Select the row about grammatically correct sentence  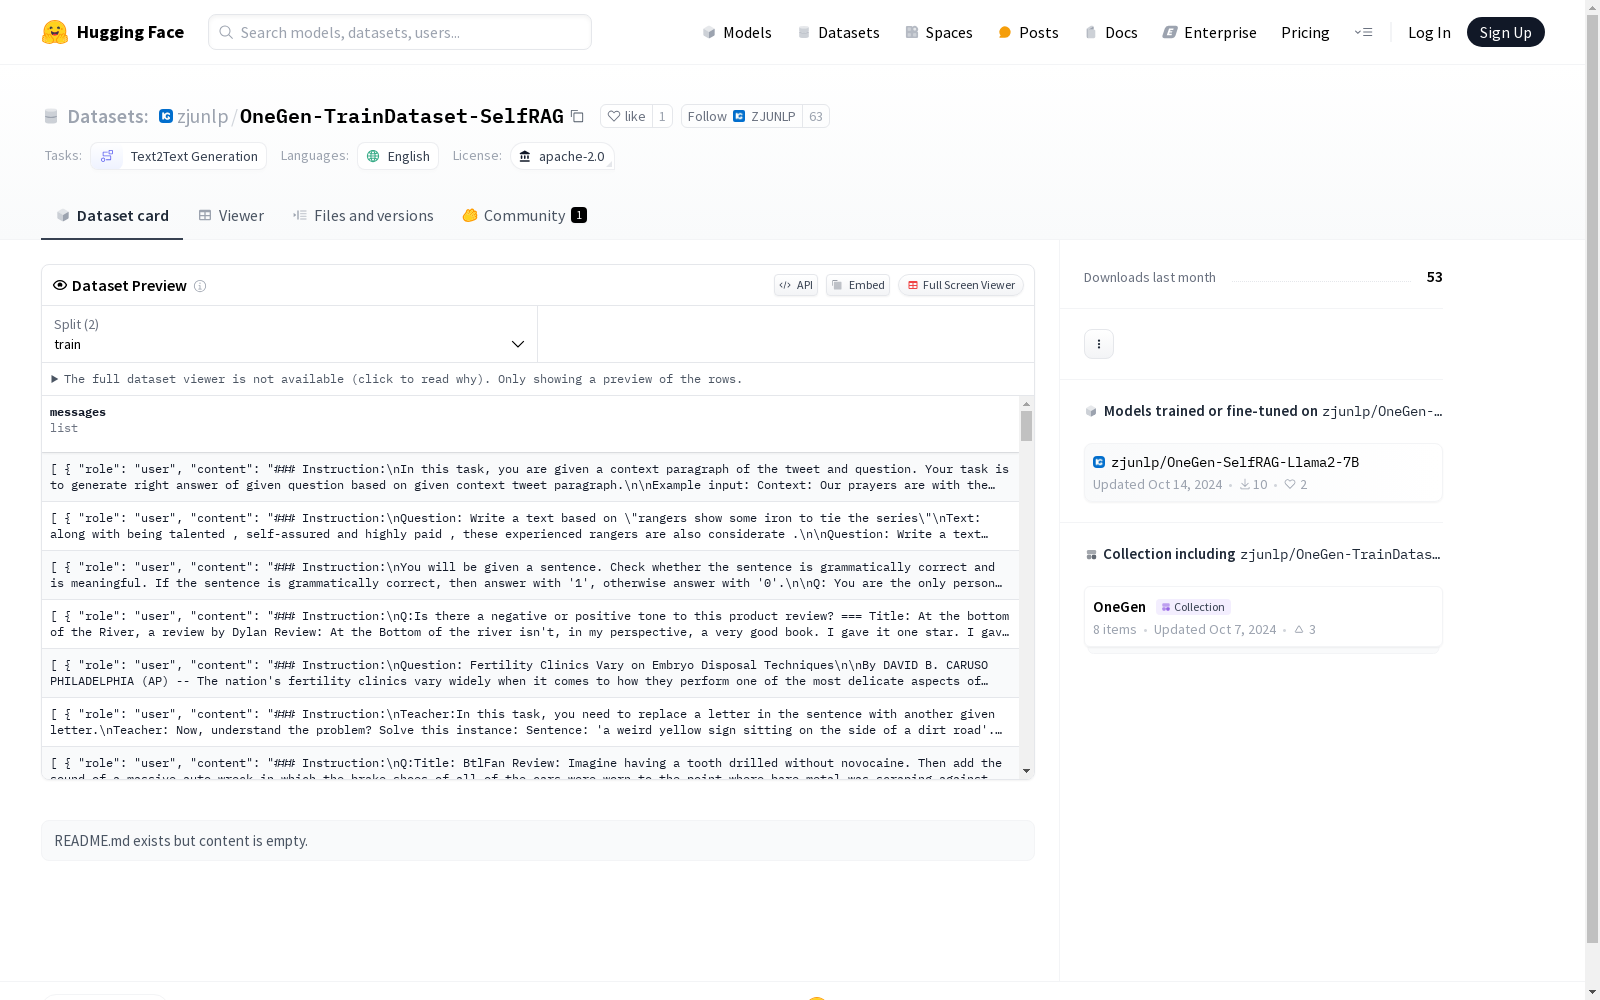coord(530,575)
